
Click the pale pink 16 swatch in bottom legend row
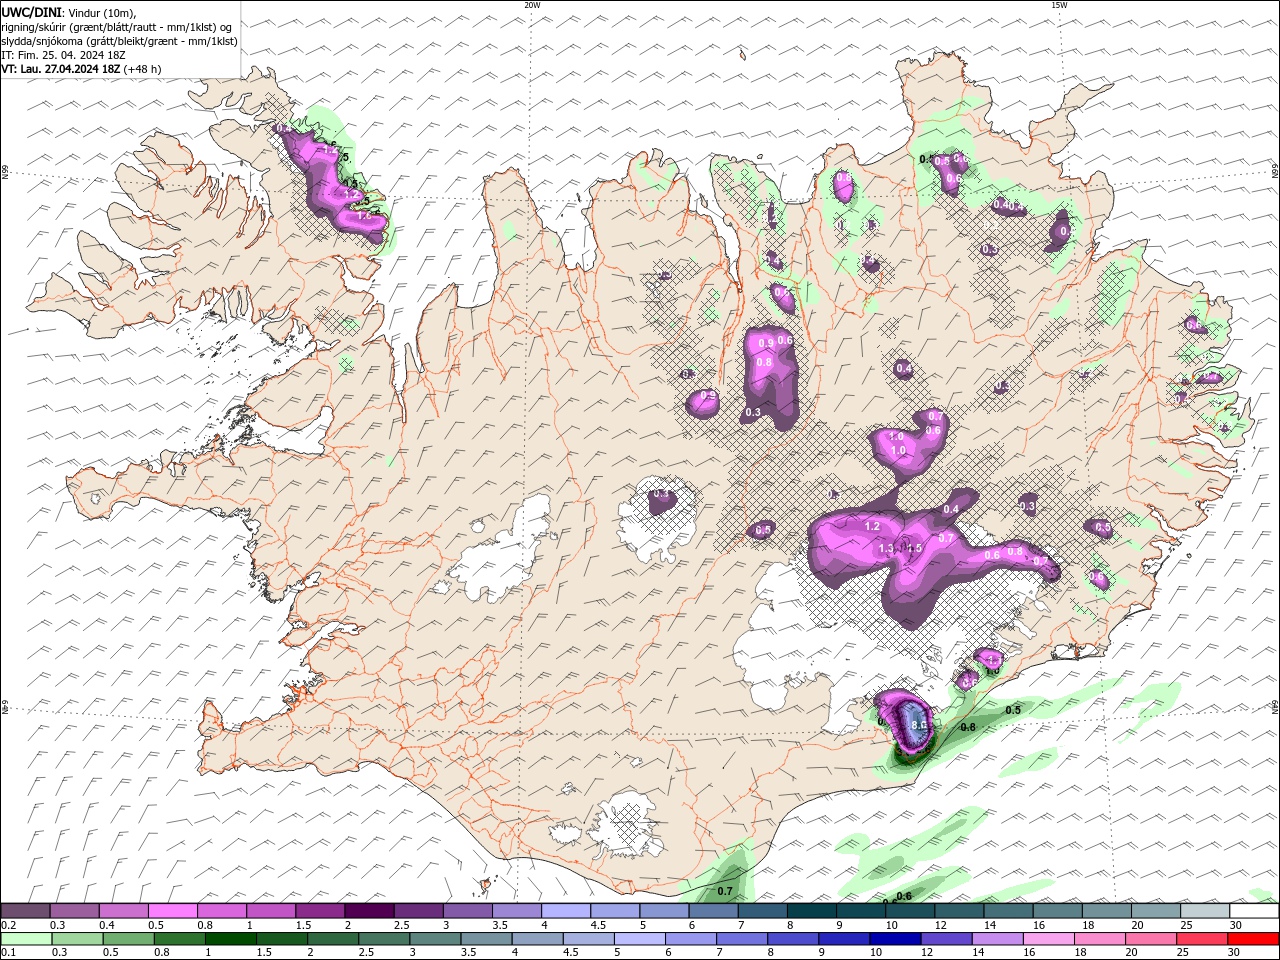point(1049,939)
